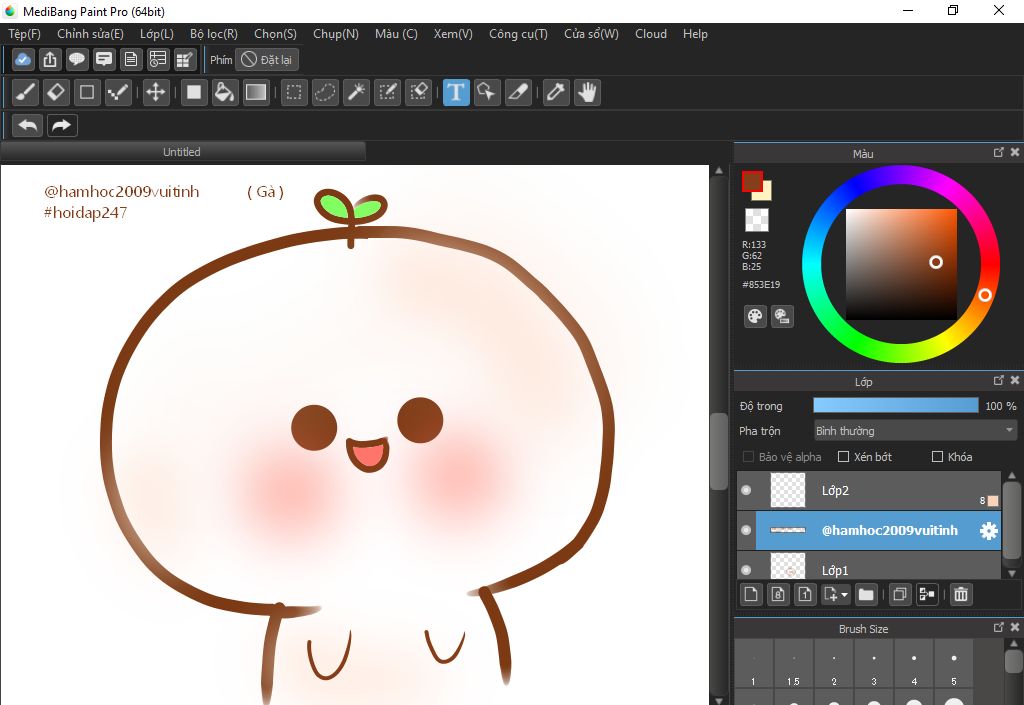The width and height of the screenshot is (1024, 705).
Task: Open the Pha trộn blend mode dropdown
Action: coord(915,431)
